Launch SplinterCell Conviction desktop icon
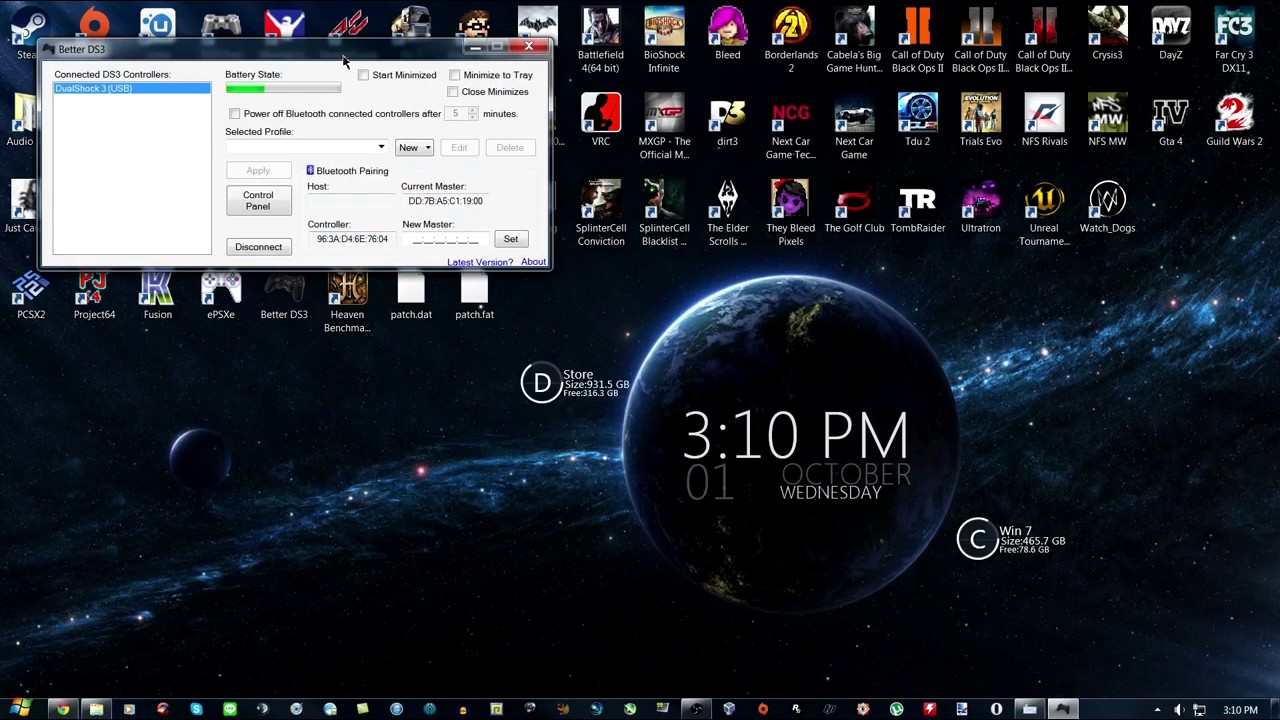The image size is (1280, 720). [600, 214]
